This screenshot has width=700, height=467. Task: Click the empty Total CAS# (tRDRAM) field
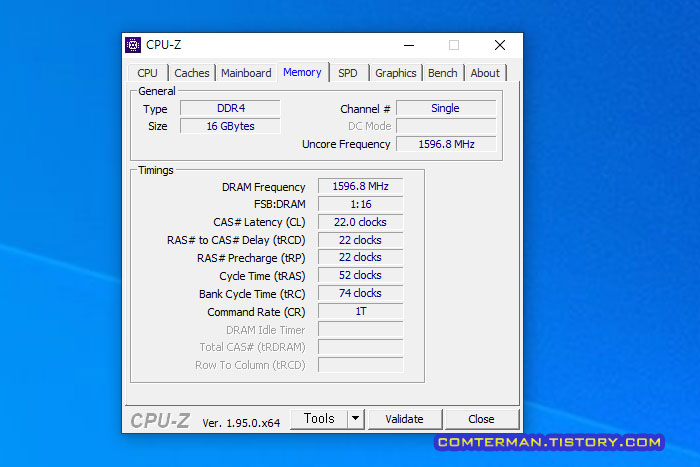click(360, 347)
